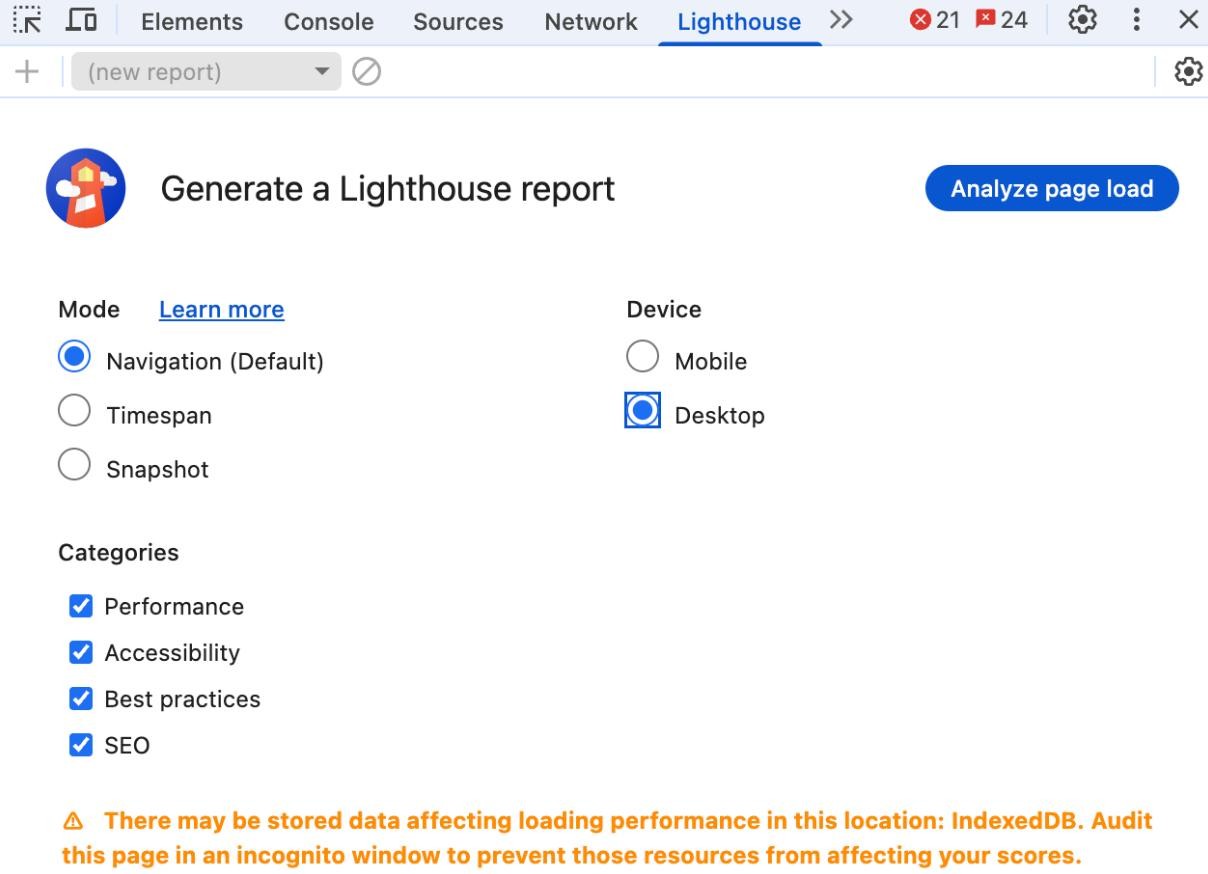Switch to the Console tab
This screenshot has width=1208, height=874.
click(x=328, y=22)
